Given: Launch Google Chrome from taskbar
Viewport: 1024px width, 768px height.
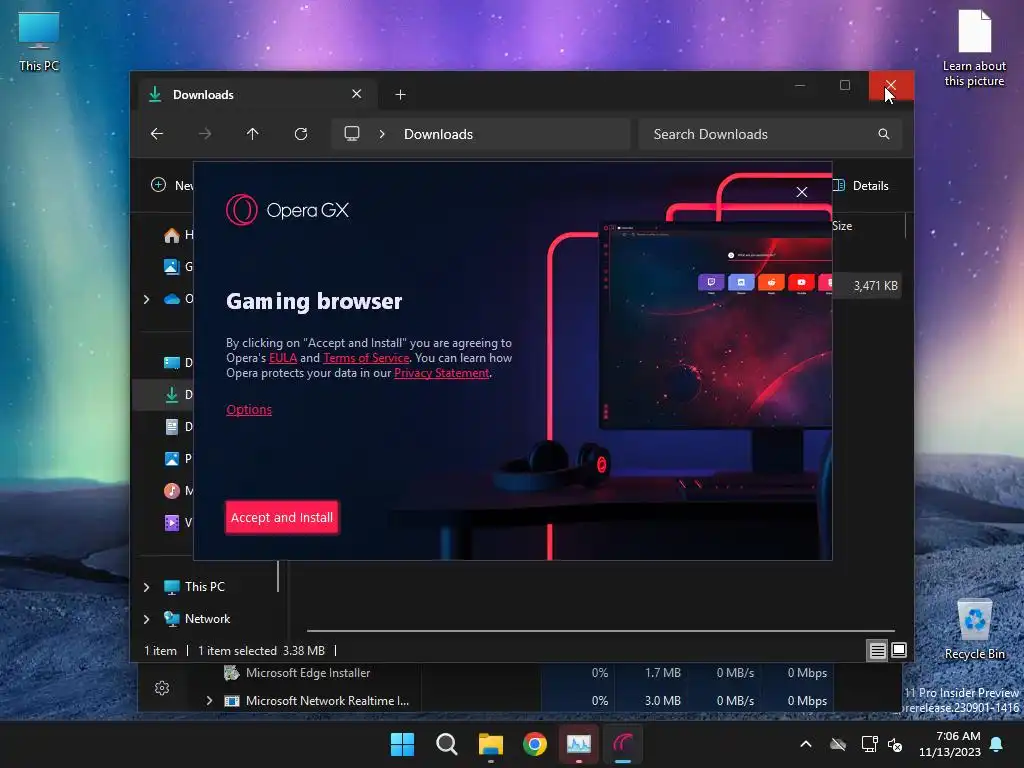Looking at the screenshot, I should 535,744.
